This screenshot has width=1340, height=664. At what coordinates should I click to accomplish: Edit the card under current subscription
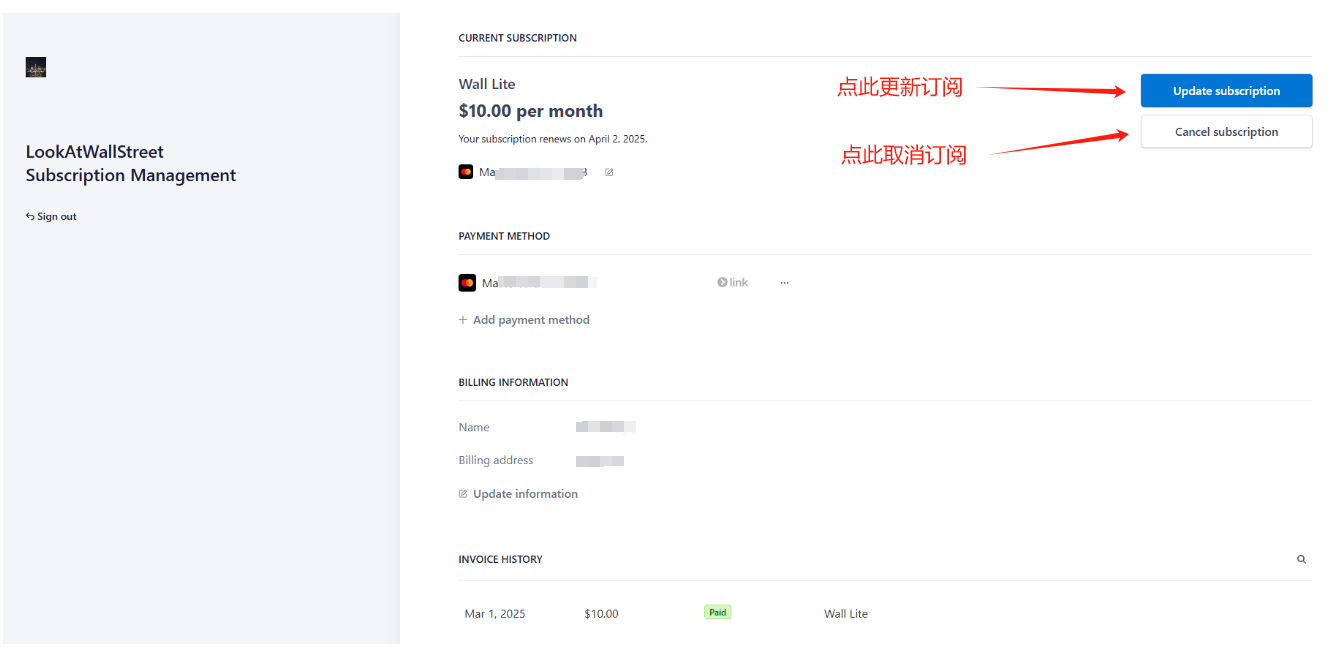click(609, 172)
